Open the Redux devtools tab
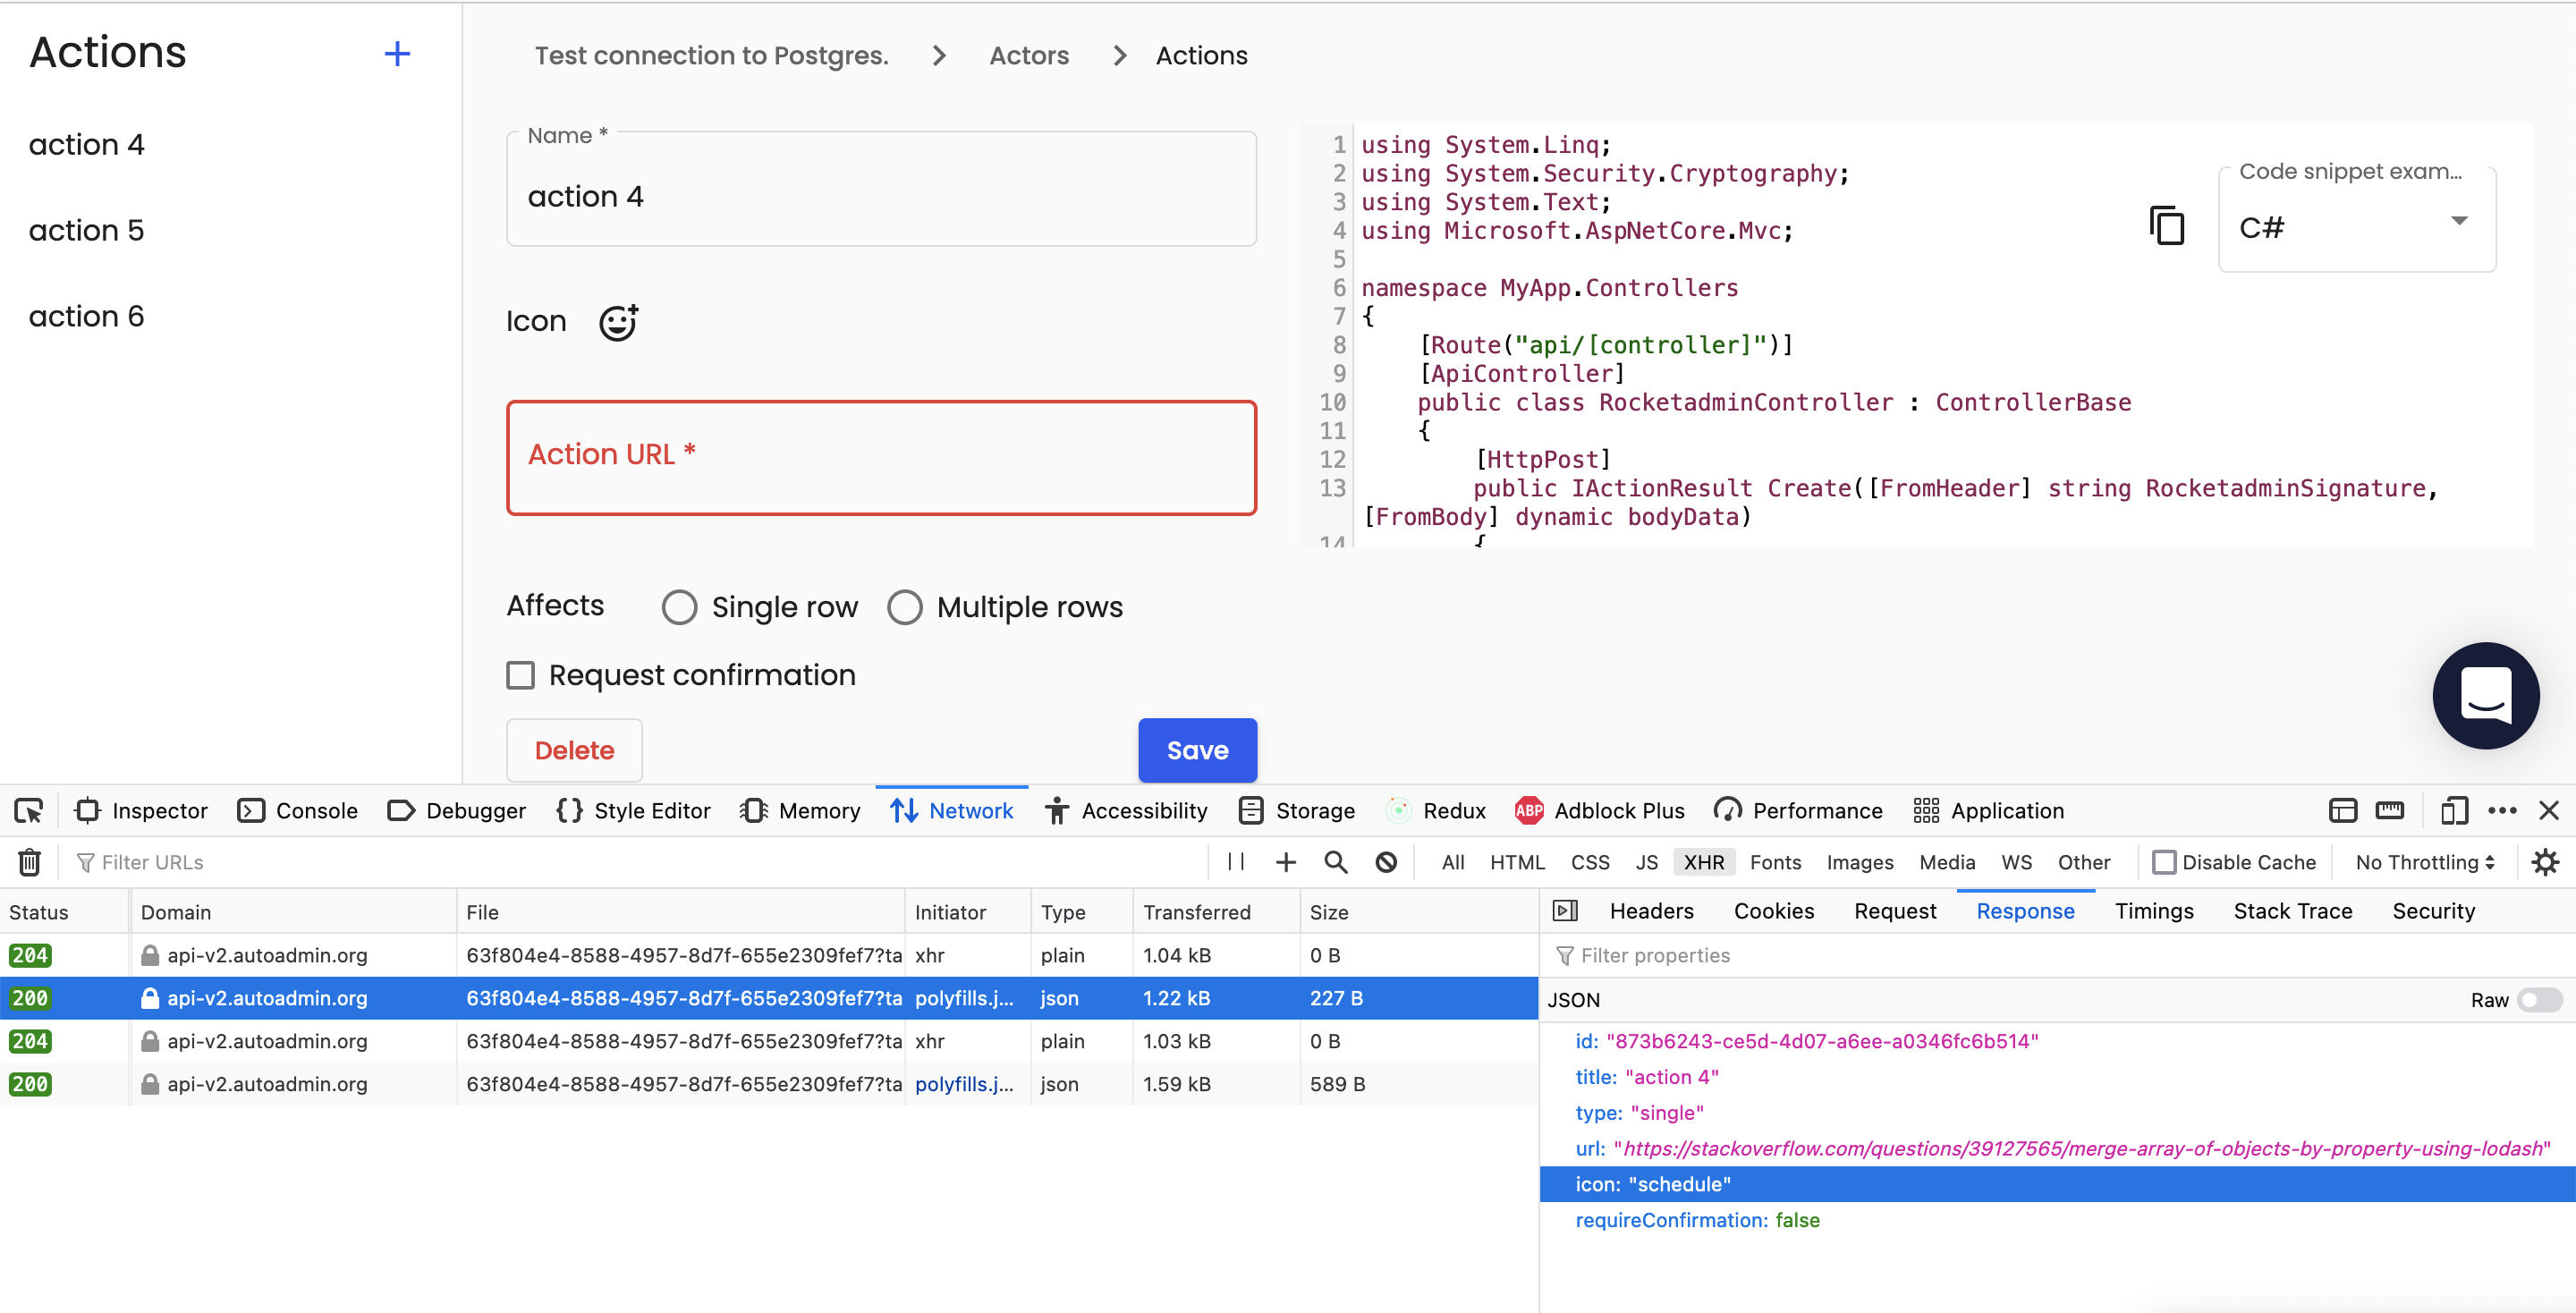The image size is (2576, 1313). 1435,810
